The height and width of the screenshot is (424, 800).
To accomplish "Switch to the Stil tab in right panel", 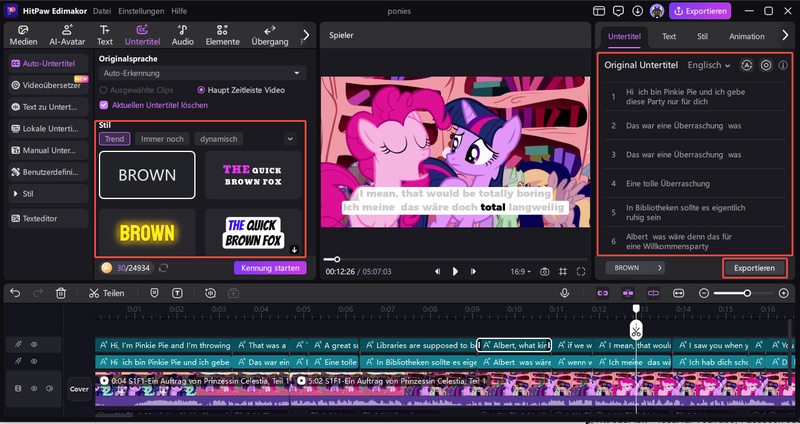I will (x=702, y=36).
